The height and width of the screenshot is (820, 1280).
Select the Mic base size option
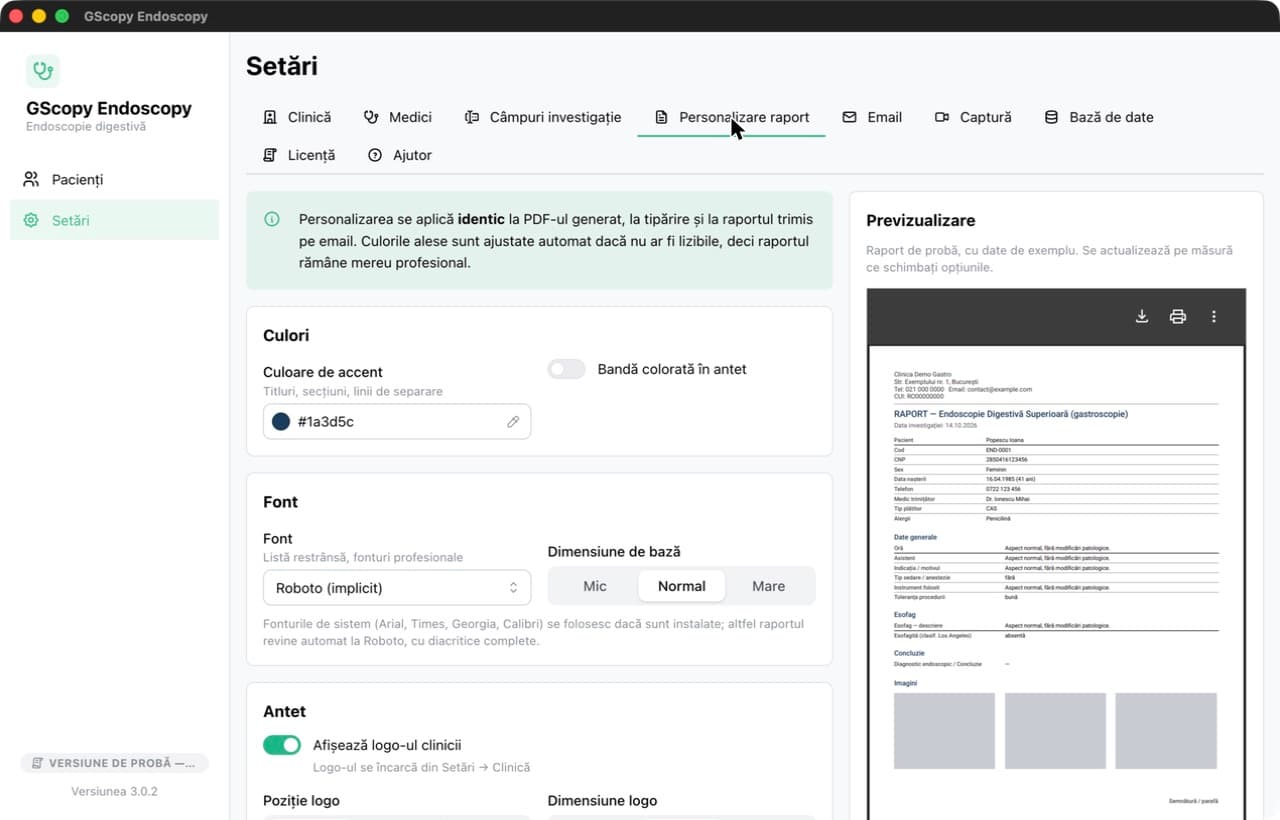pyautogui.click(x=595, y=586)
